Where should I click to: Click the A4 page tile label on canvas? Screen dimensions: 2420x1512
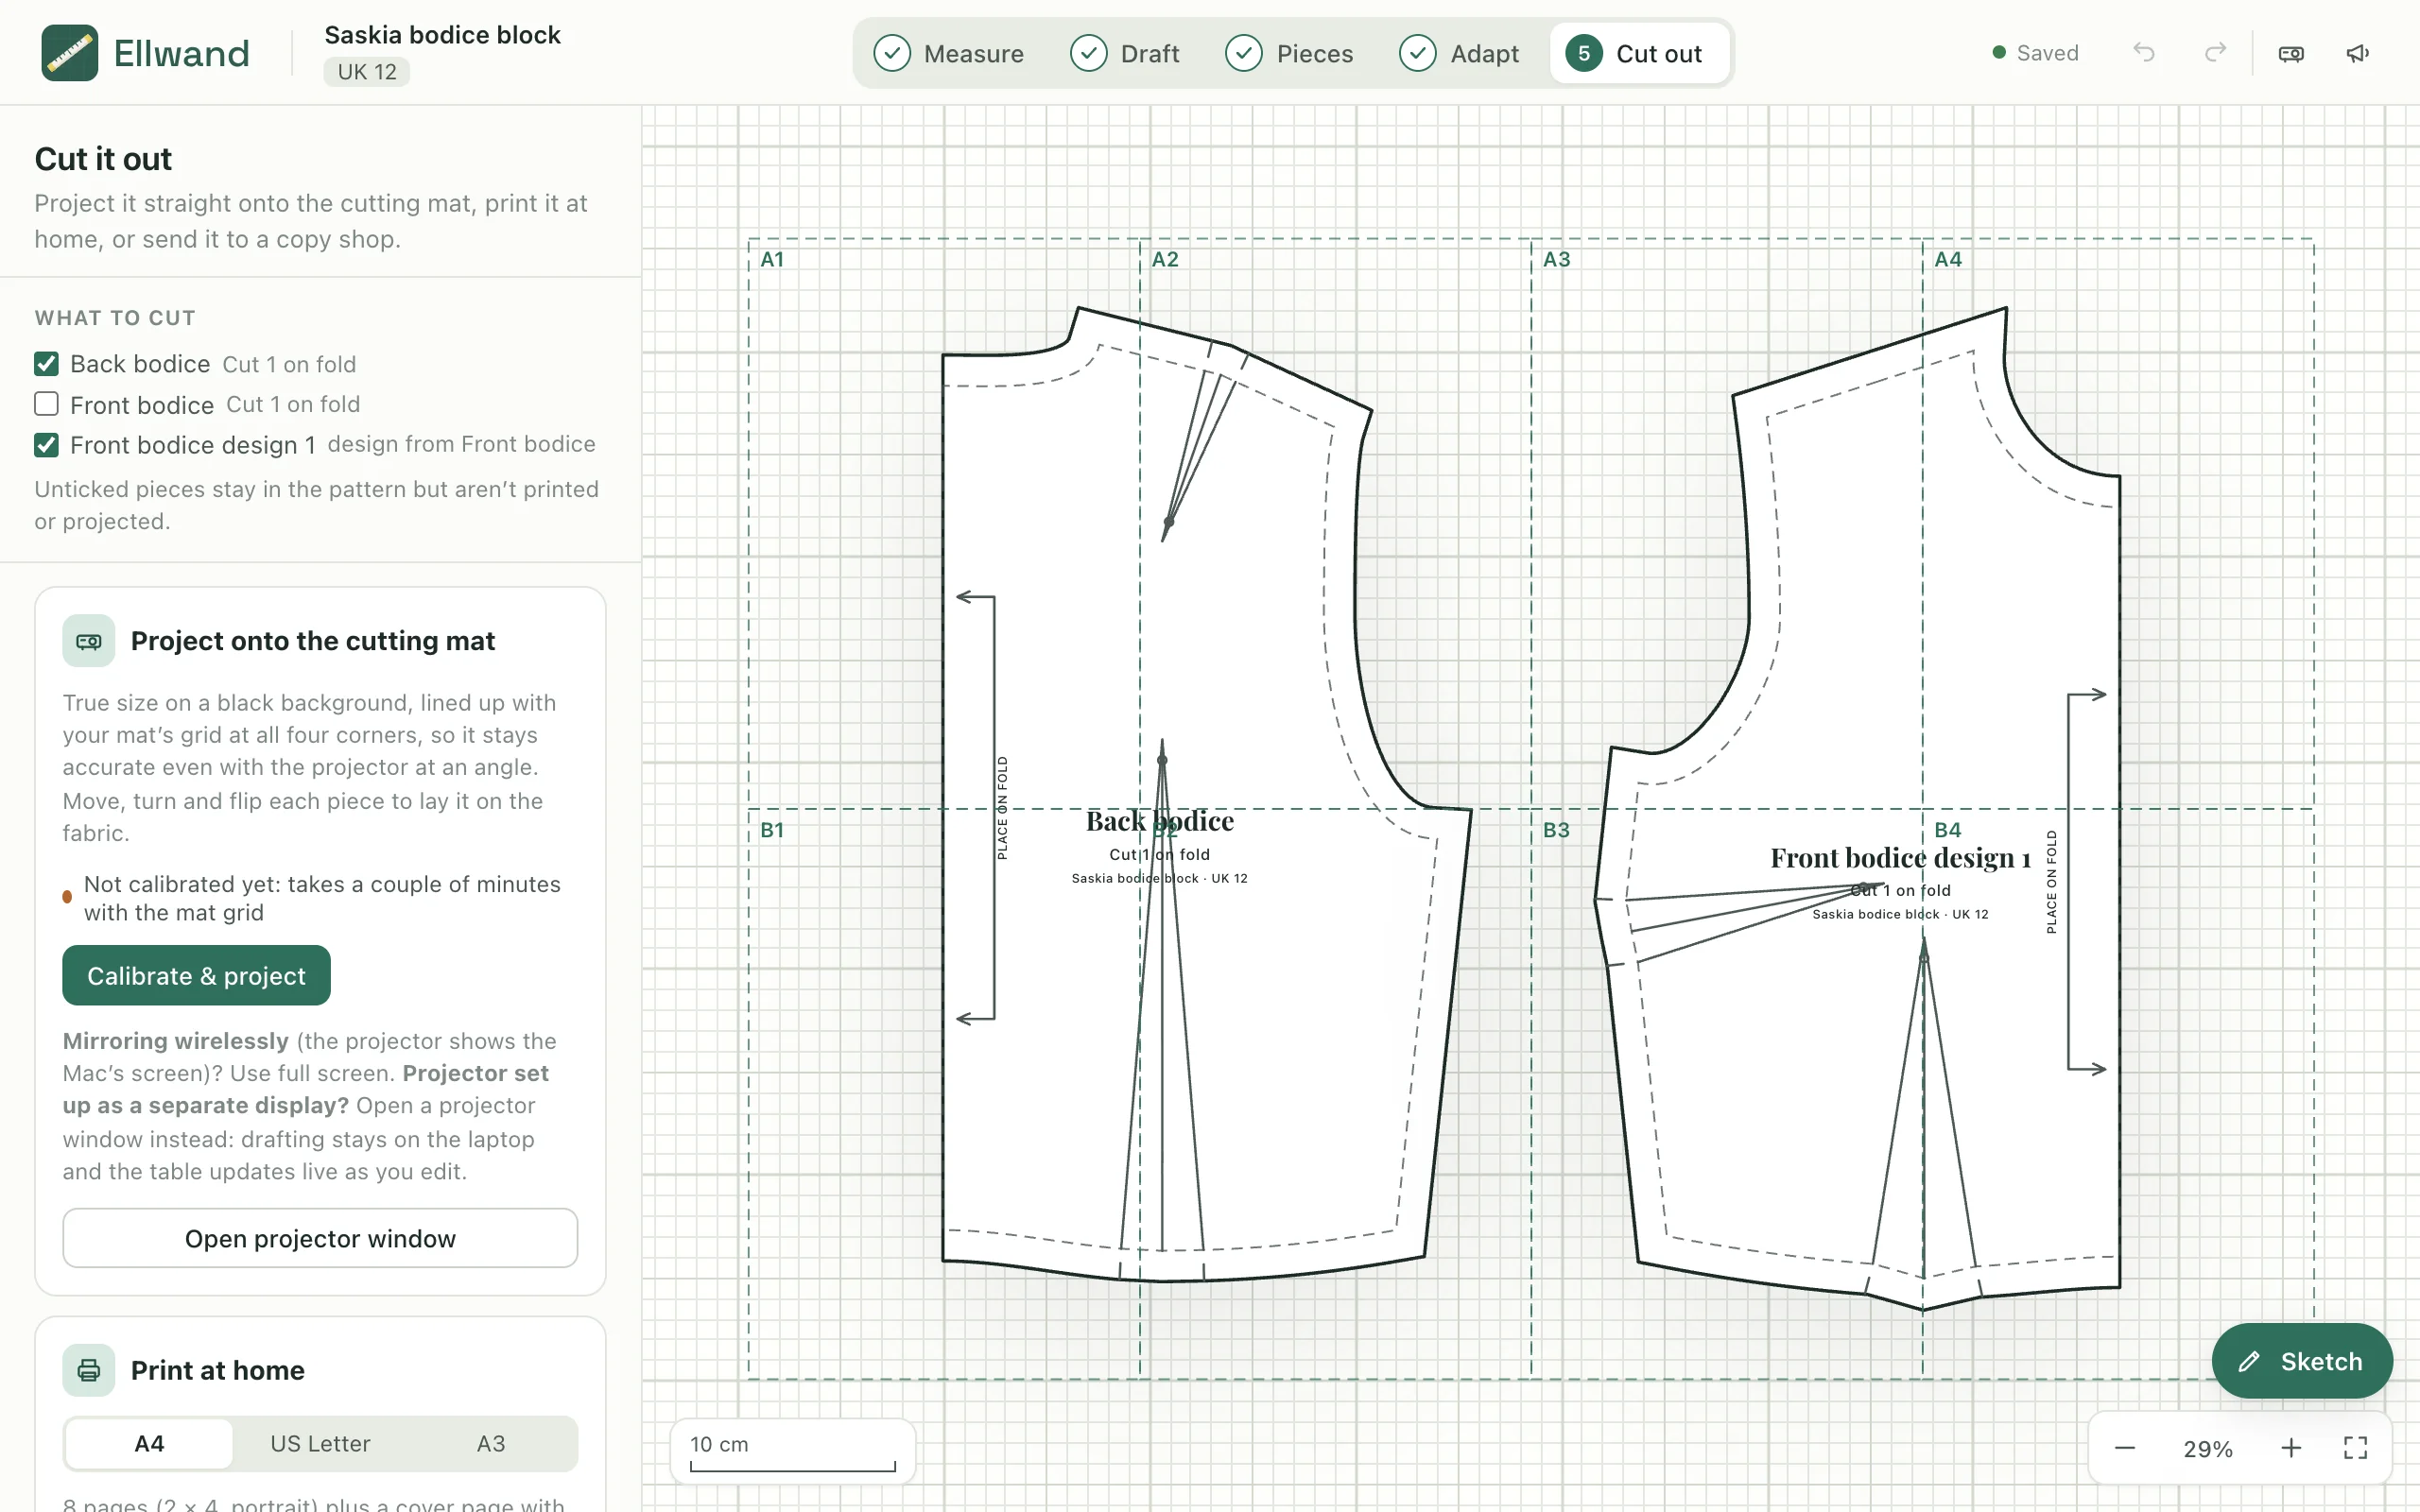coord(1948,260)
